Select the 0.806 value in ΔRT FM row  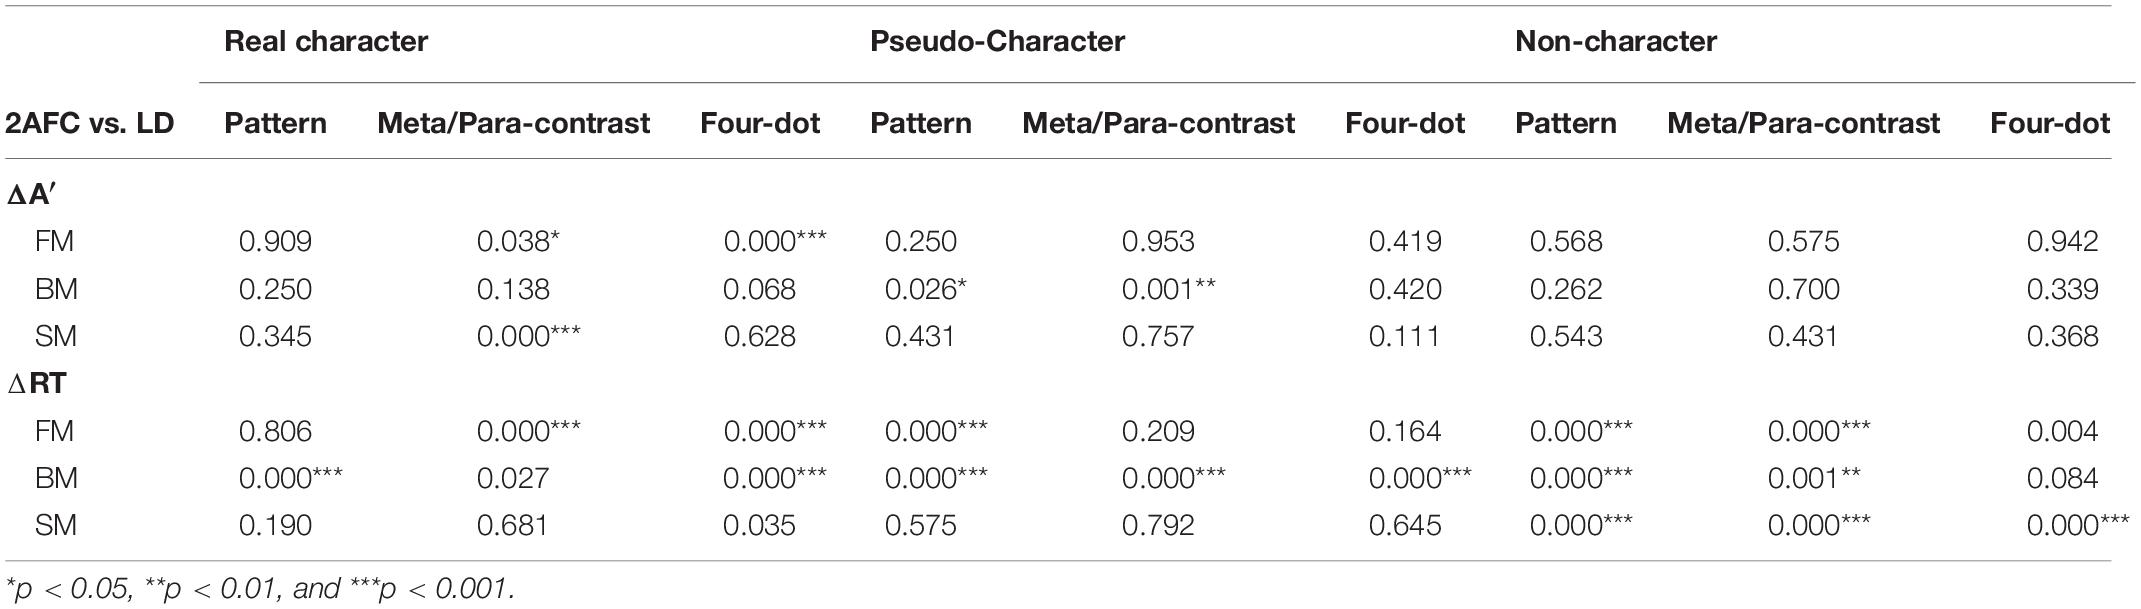[x=275, y=432]
